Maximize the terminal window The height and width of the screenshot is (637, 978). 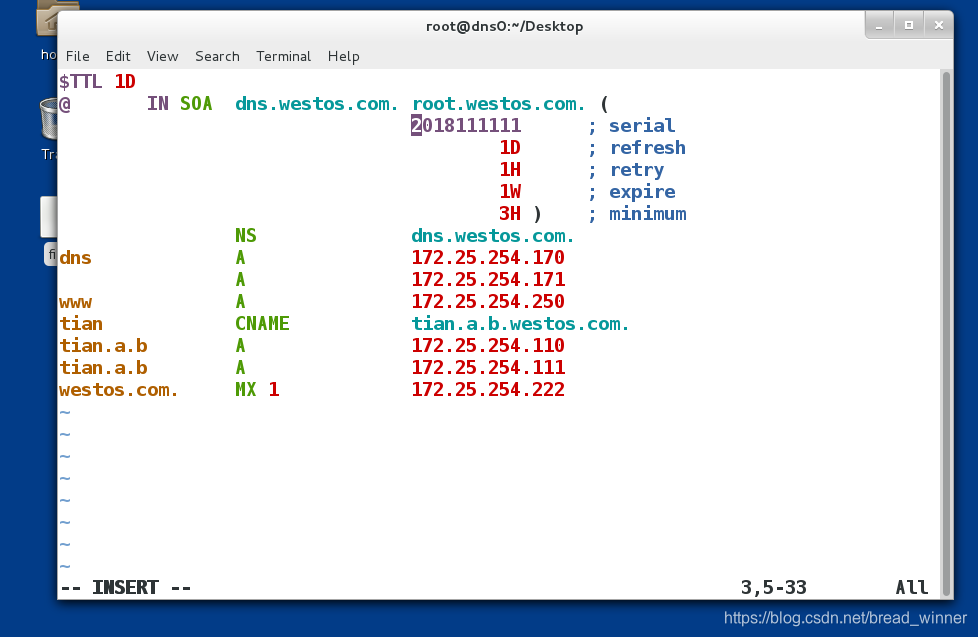pyautogui.click(x=909, y=26)
